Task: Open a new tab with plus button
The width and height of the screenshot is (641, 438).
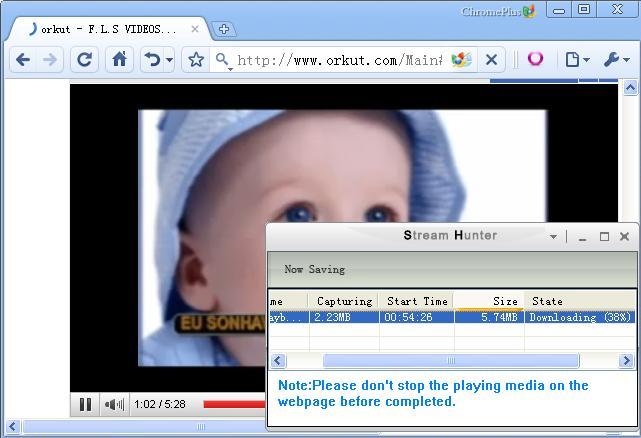Action: coord(224,29)
